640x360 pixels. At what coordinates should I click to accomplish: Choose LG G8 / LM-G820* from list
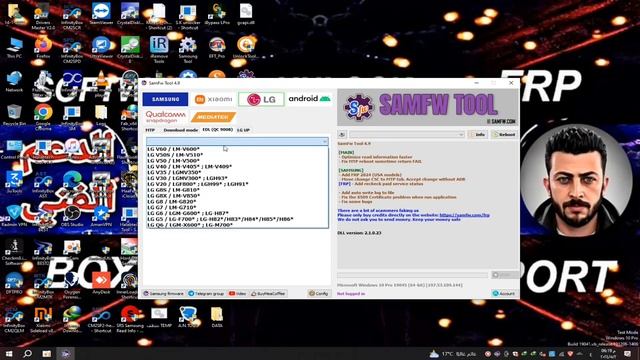(237, 202)
